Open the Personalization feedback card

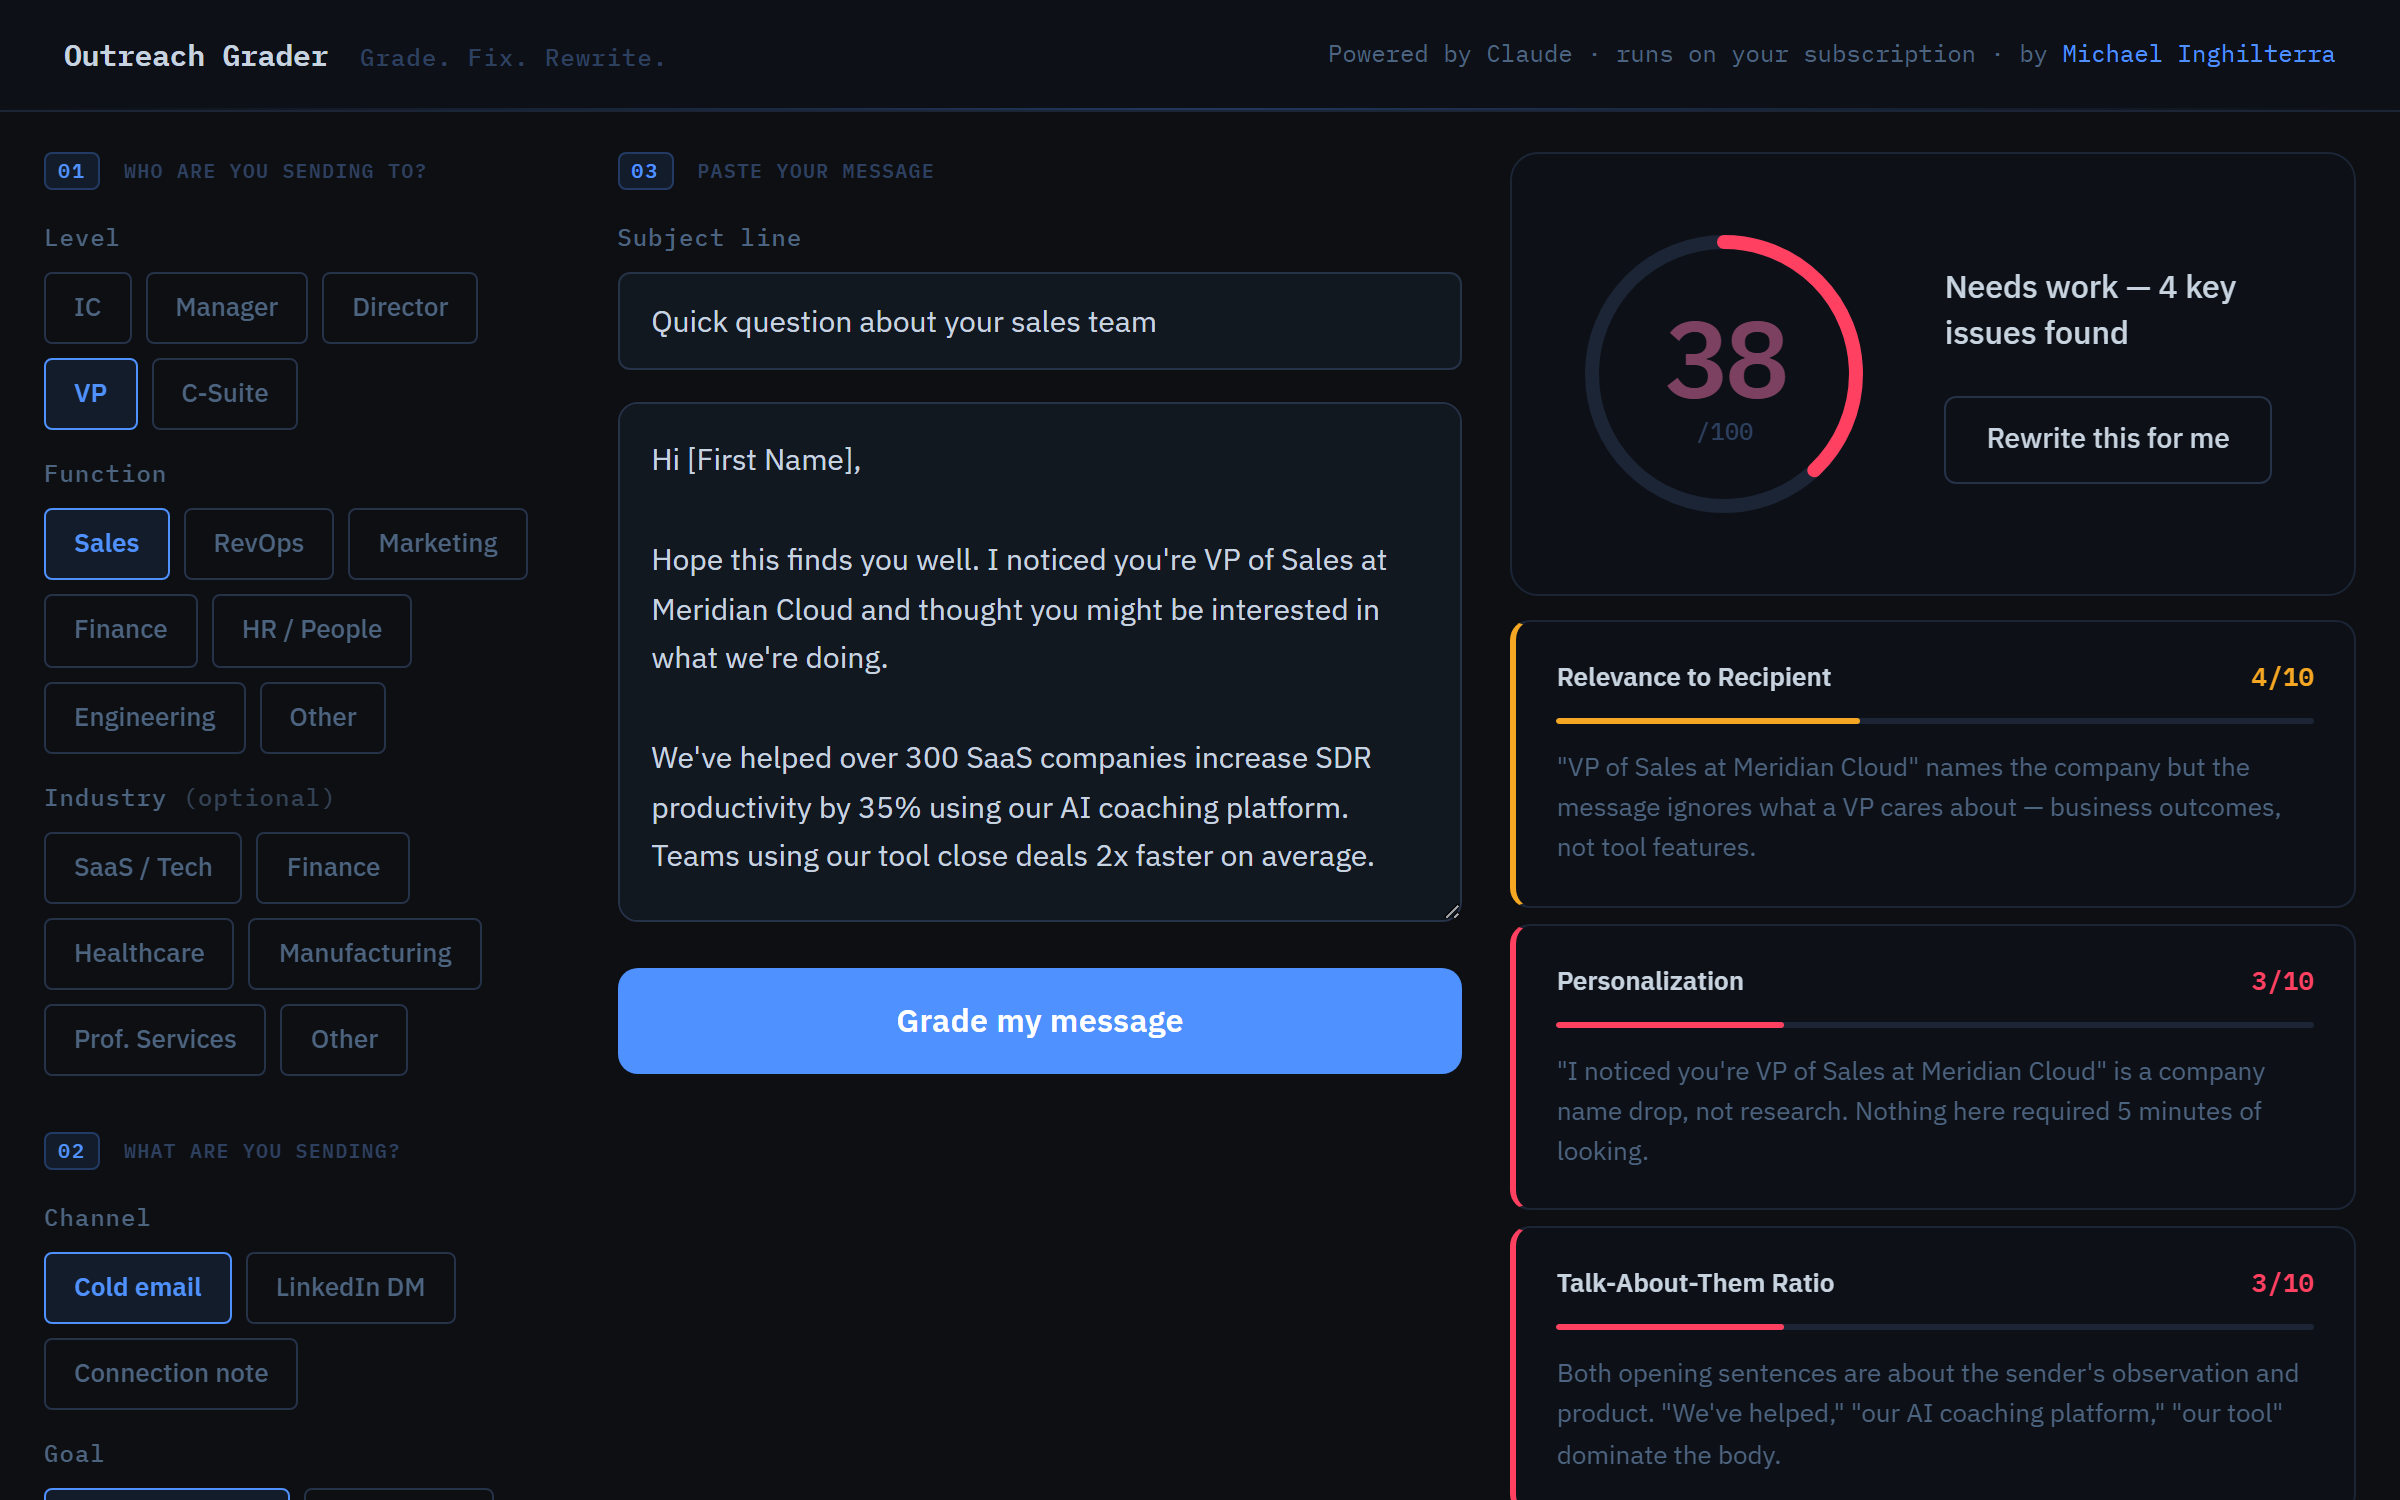pyautogui.click(x=1932, y=1067)
